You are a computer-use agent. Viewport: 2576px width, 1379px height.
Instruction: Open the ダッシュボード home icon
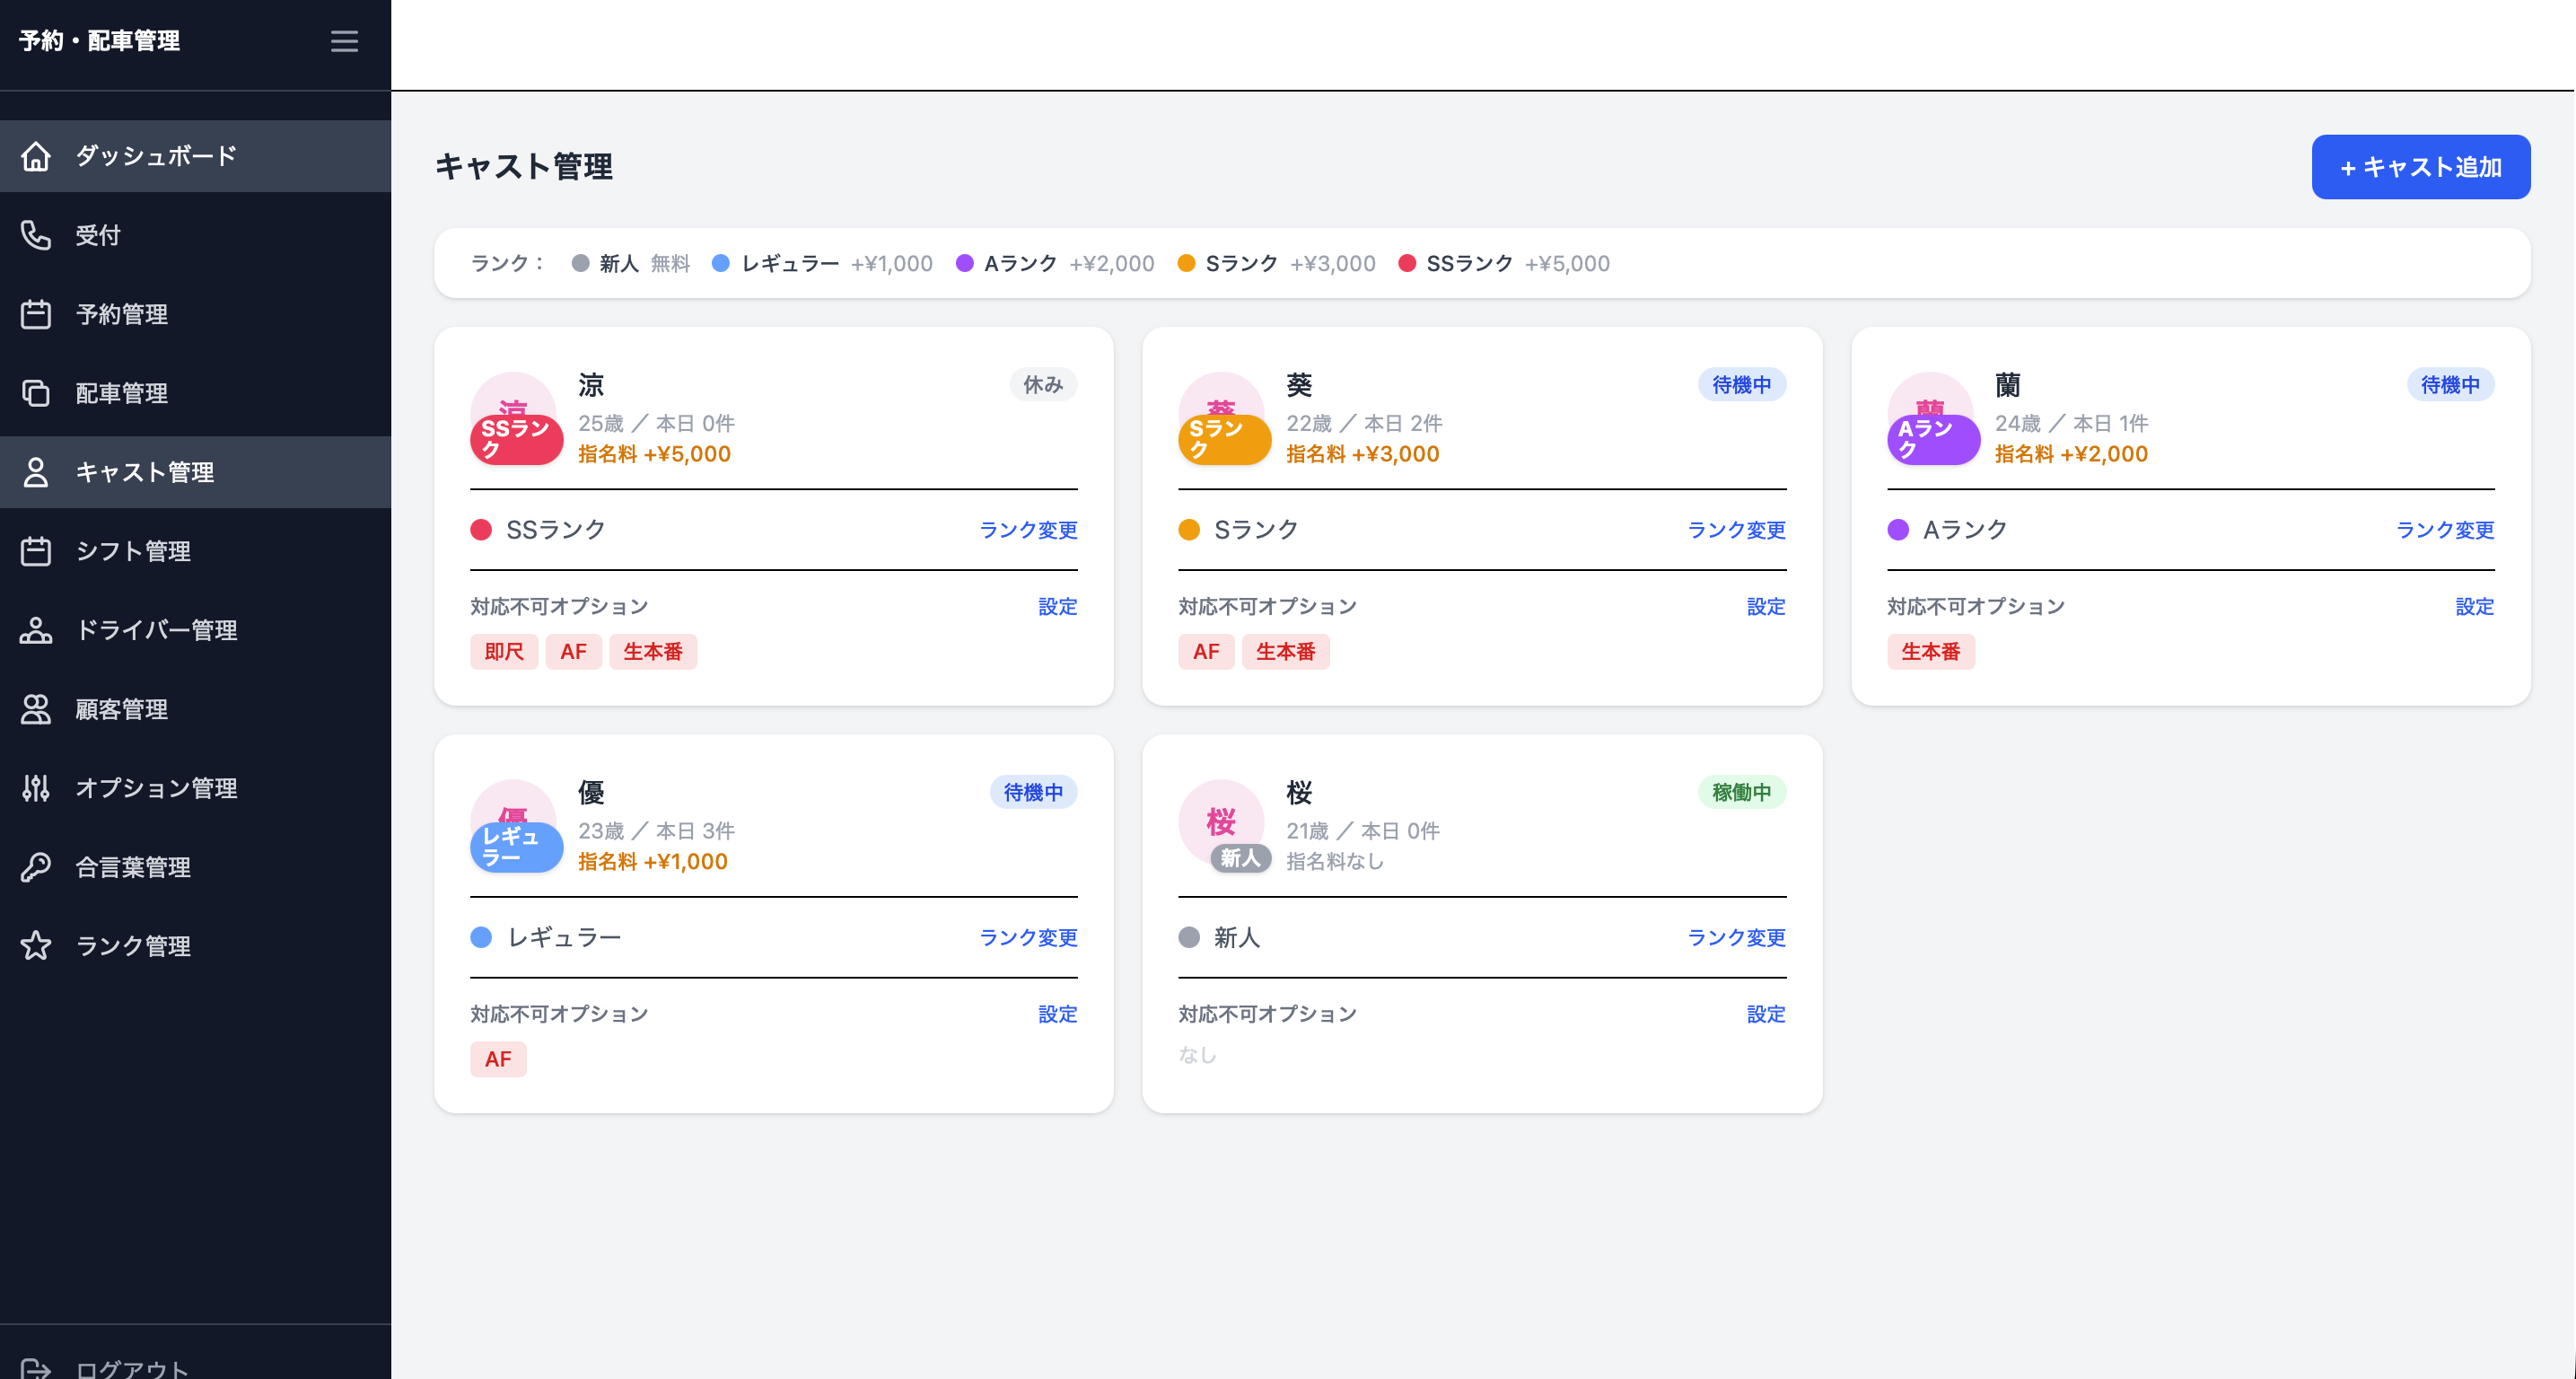point(36,156)
